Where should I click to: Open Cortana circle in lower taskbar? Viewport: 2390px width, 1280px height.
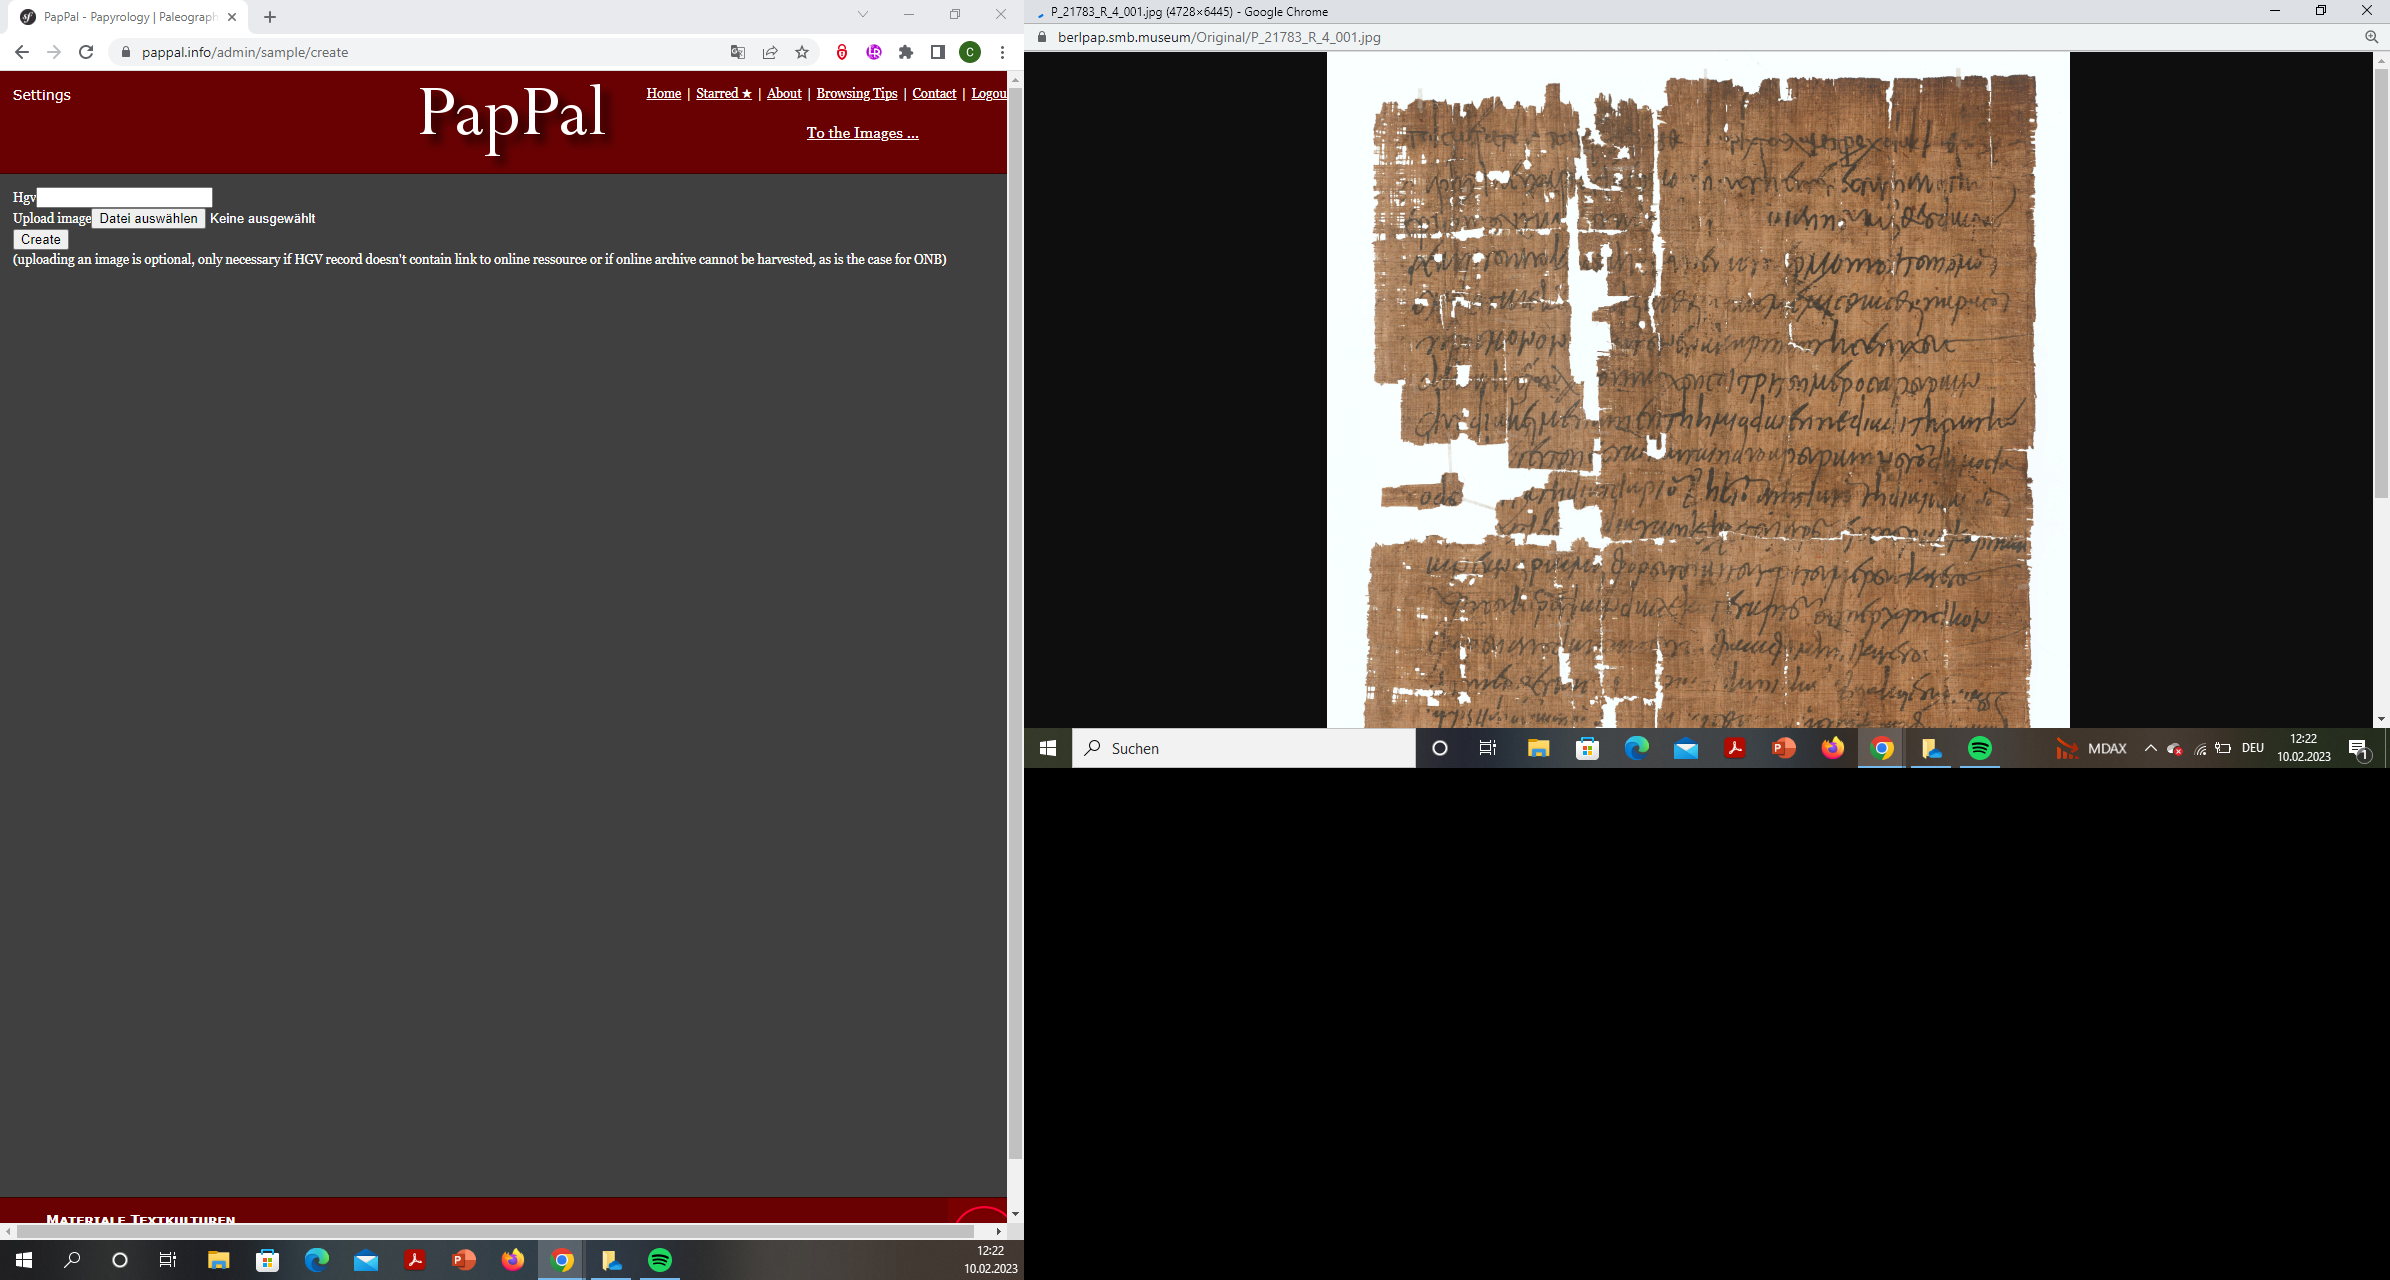pyautogui.click(x=120, y=1260)
